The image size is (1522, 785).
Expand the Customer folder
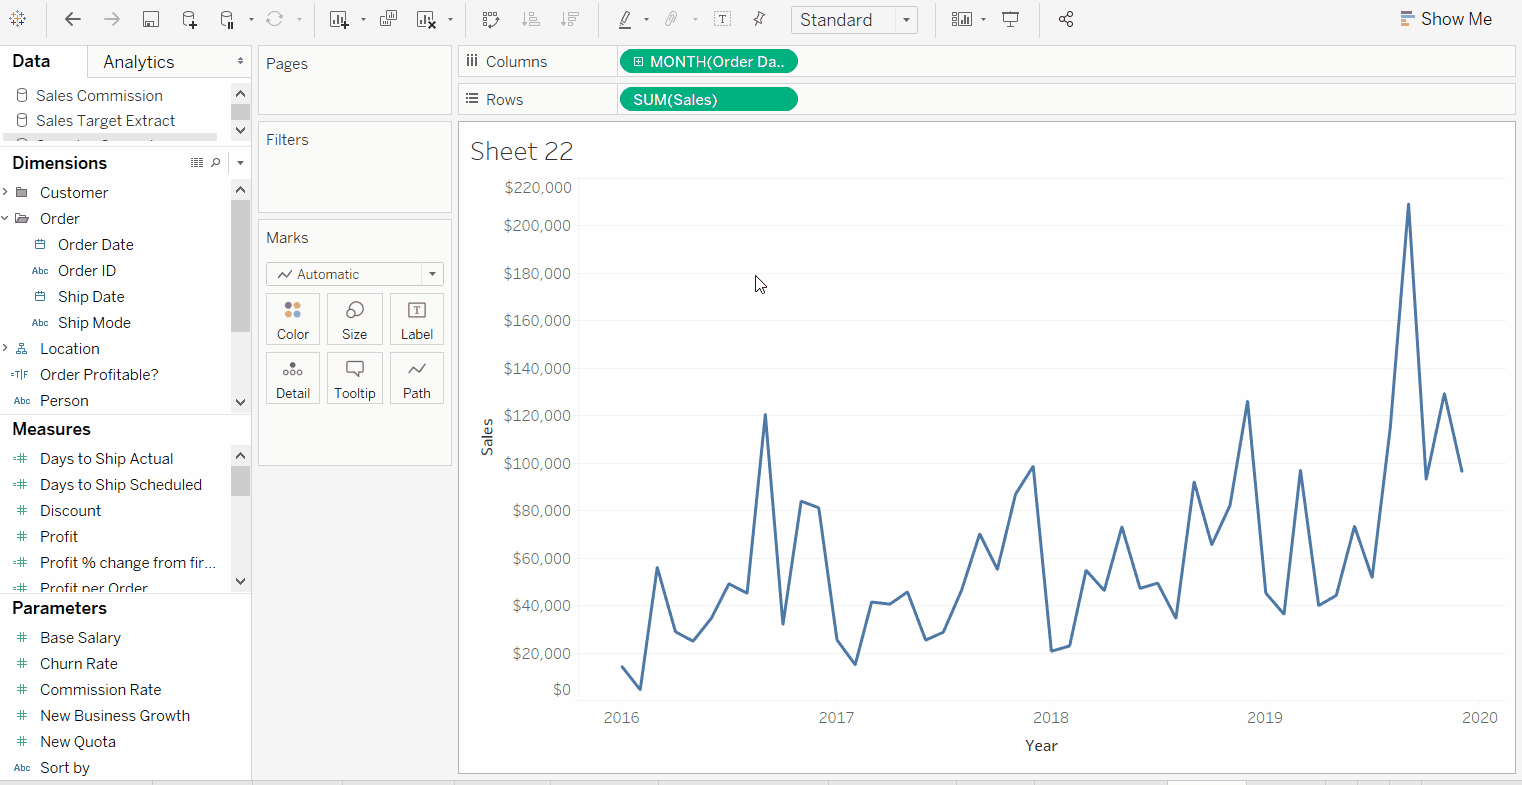pos(6,192)
